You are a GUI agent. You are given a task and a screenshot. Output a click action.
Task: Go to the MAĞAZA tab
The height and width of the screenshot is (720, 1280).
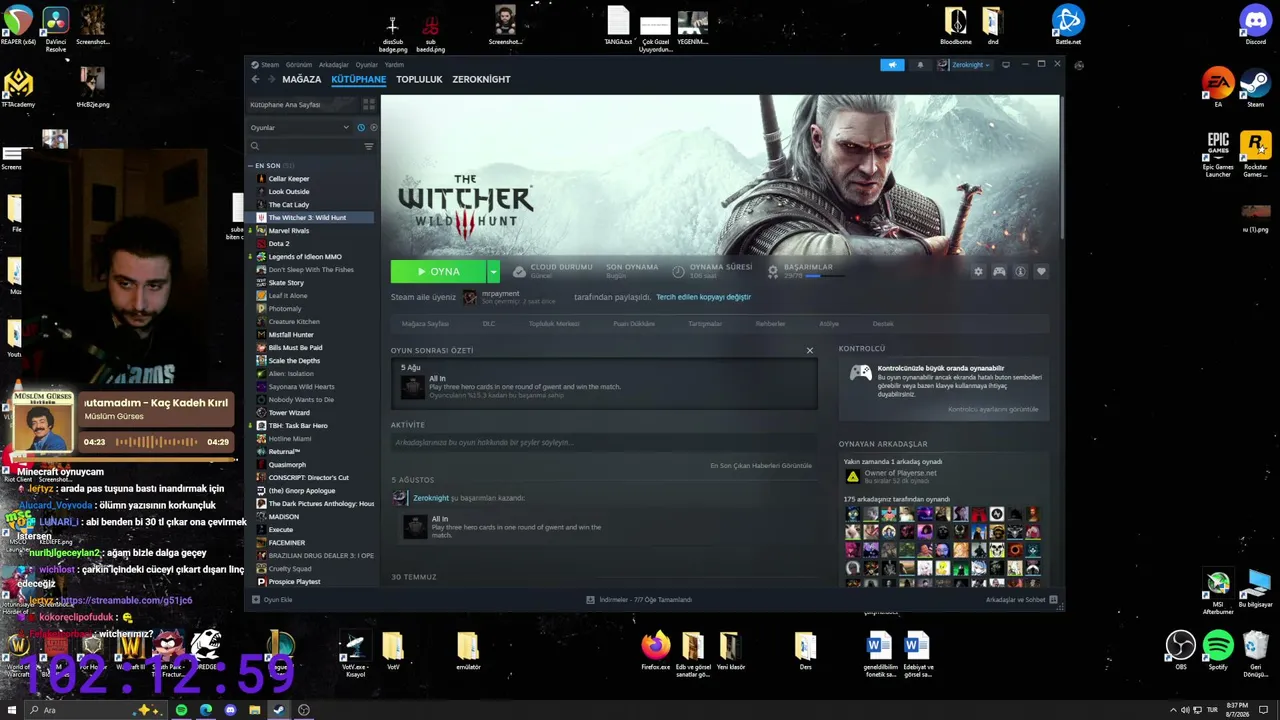[302, 79]
